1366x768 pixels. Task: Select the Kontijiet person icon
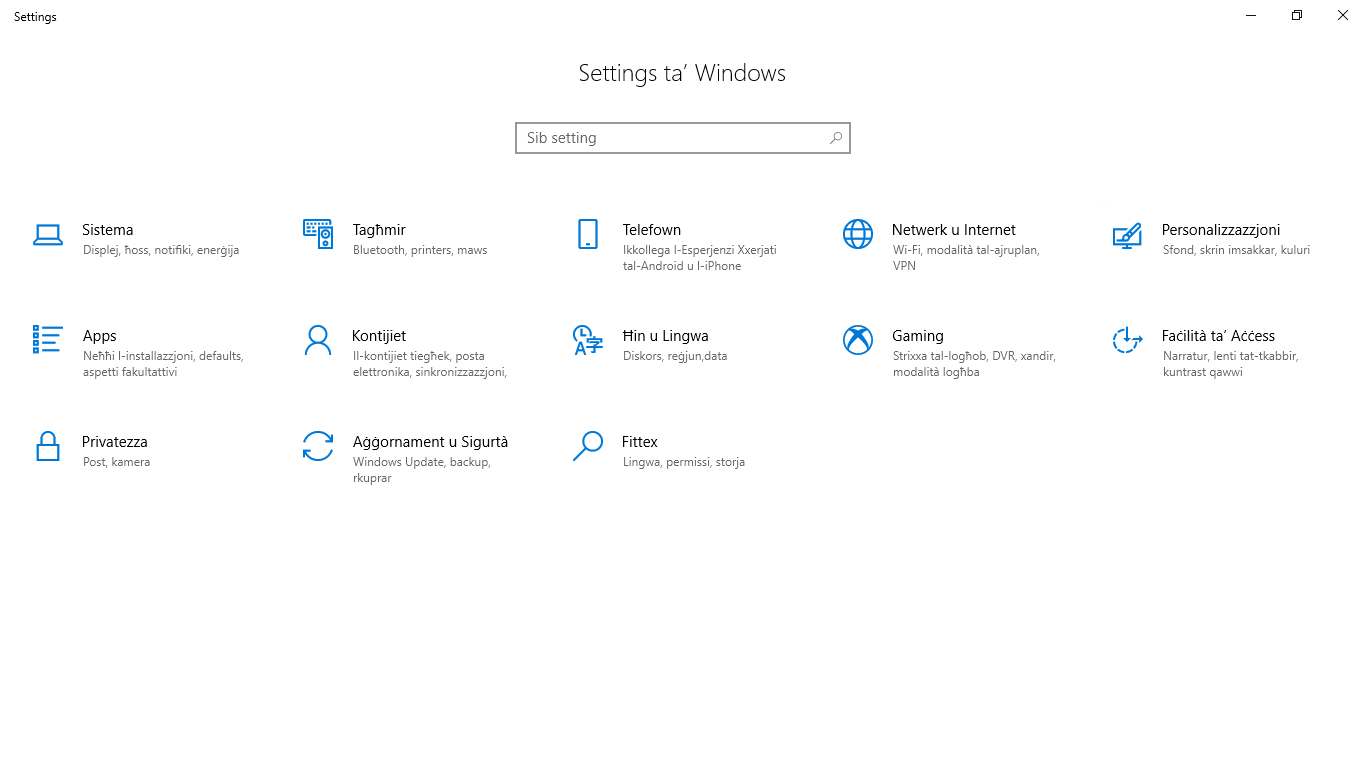coord(318,340)
